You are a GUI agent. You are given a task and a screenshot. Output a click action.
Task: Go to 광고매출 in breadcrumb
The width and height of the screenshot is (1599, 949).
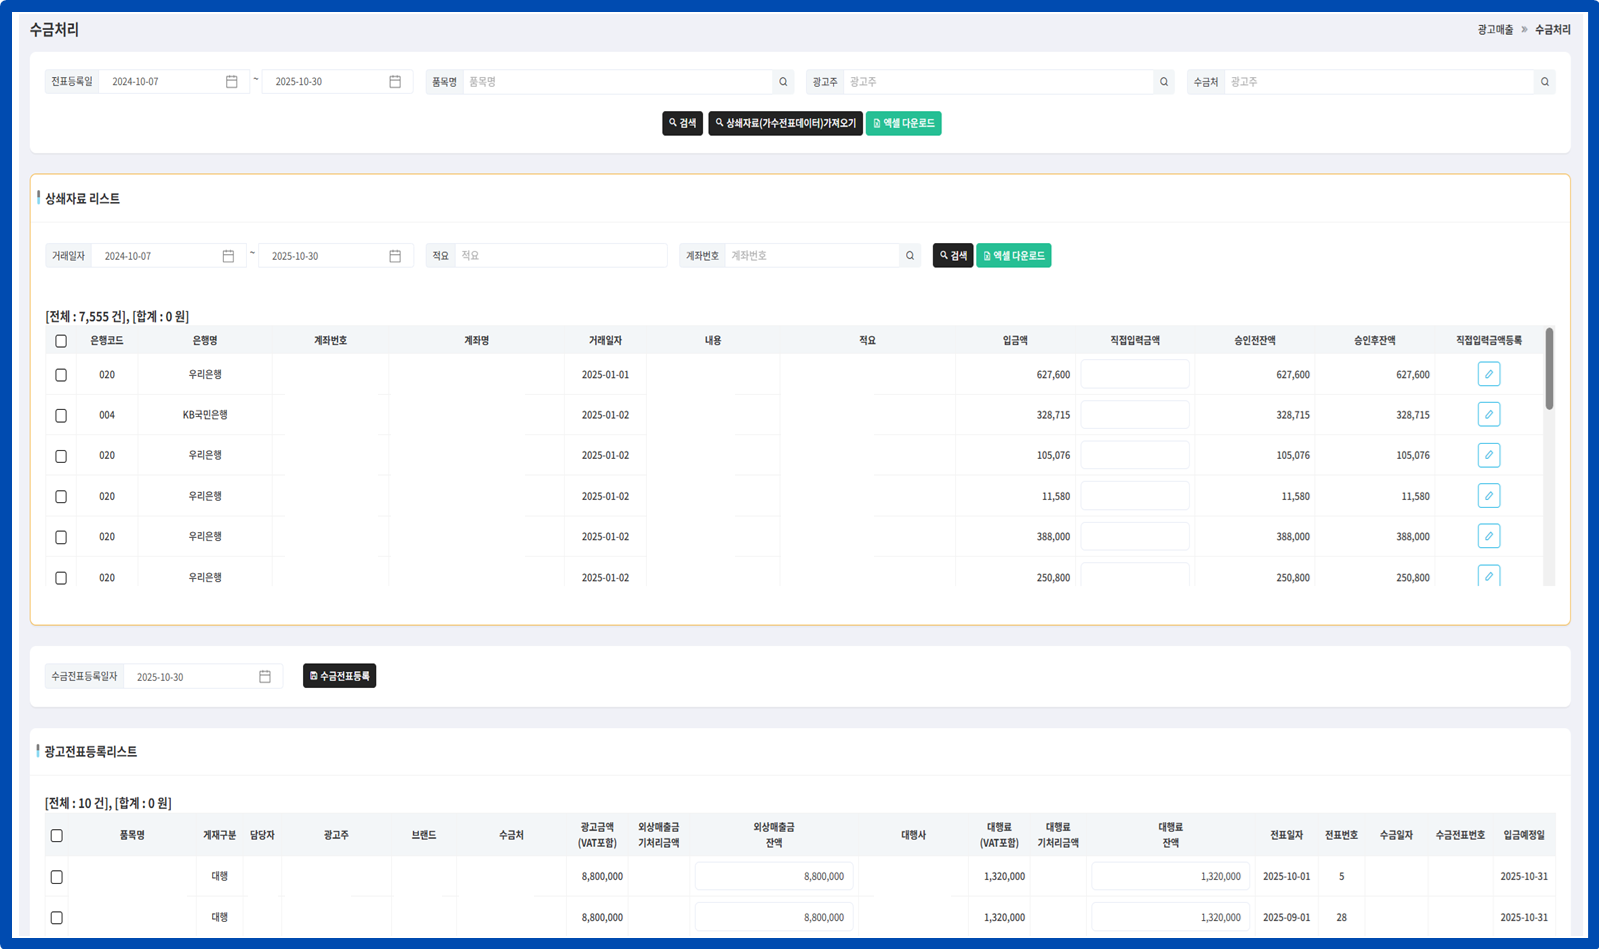pos(1495,30)
